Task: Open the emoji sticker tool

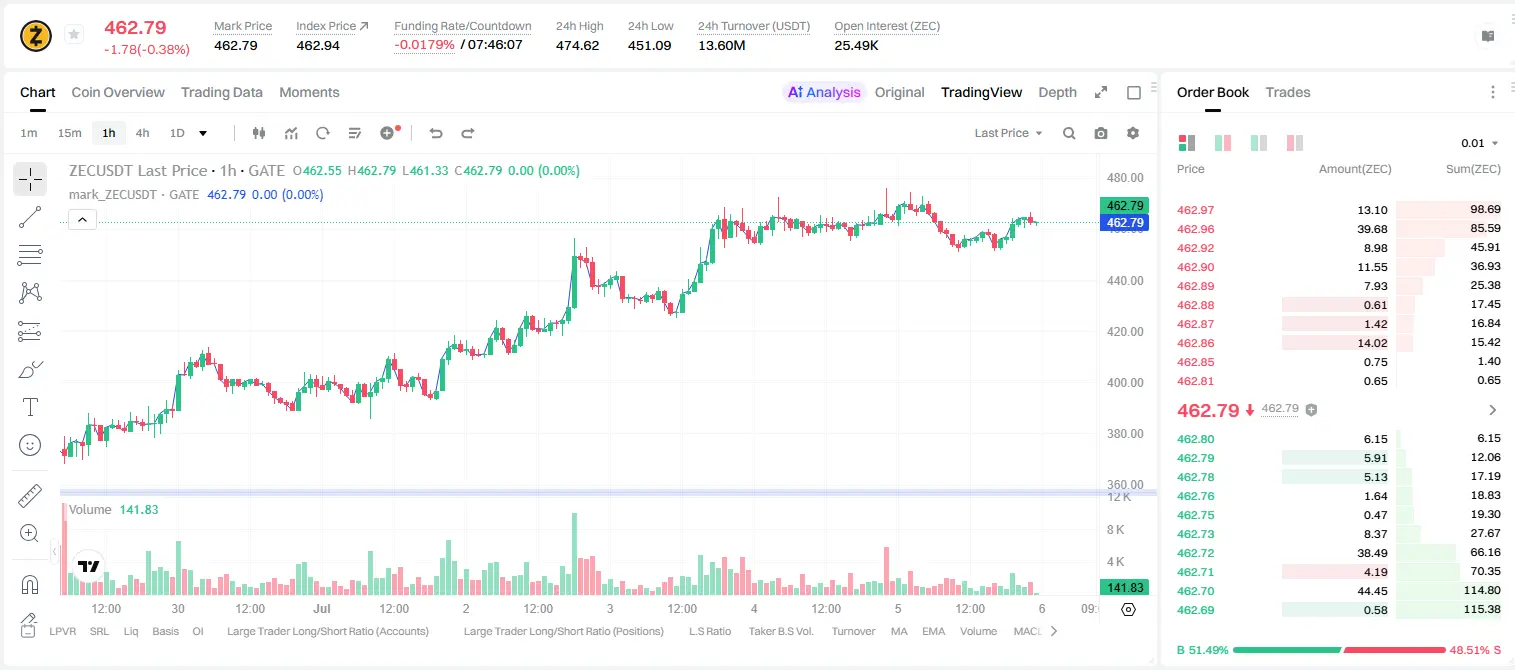Action: (30, 445)
